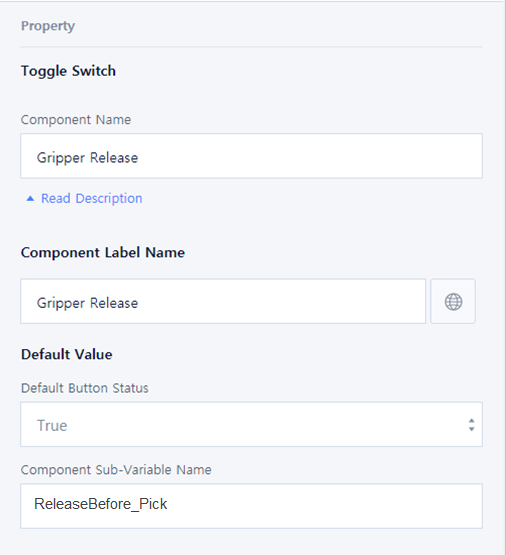Click Gripper Release text in Component Name box

click(x=87, y=158)
